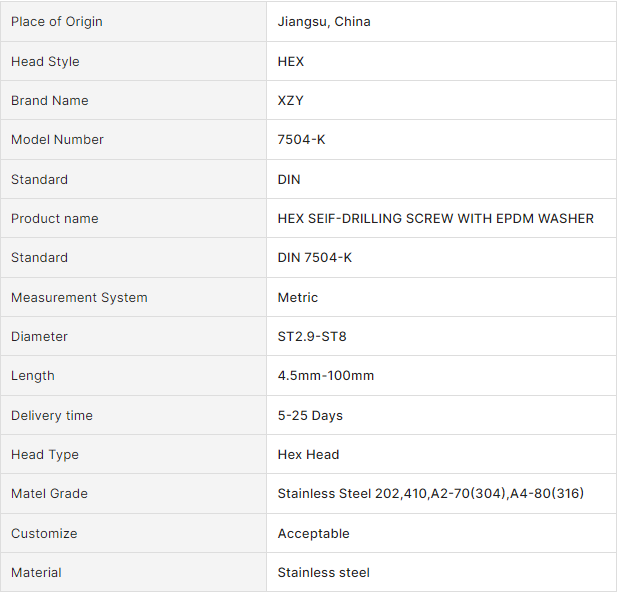Click the "Place of Origin" label cell
Viewport: 617px width, 592px height.
[57, 22]
